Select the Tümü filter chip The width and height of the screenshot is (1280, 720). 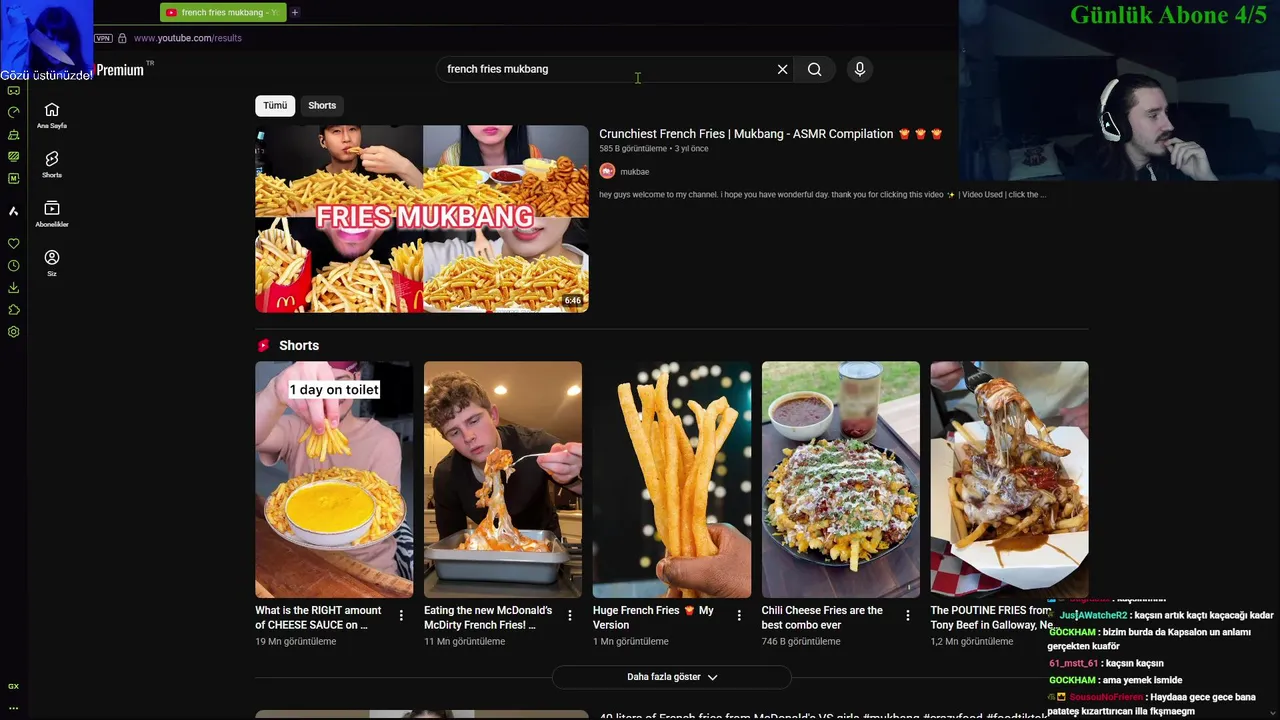[275, 105]
